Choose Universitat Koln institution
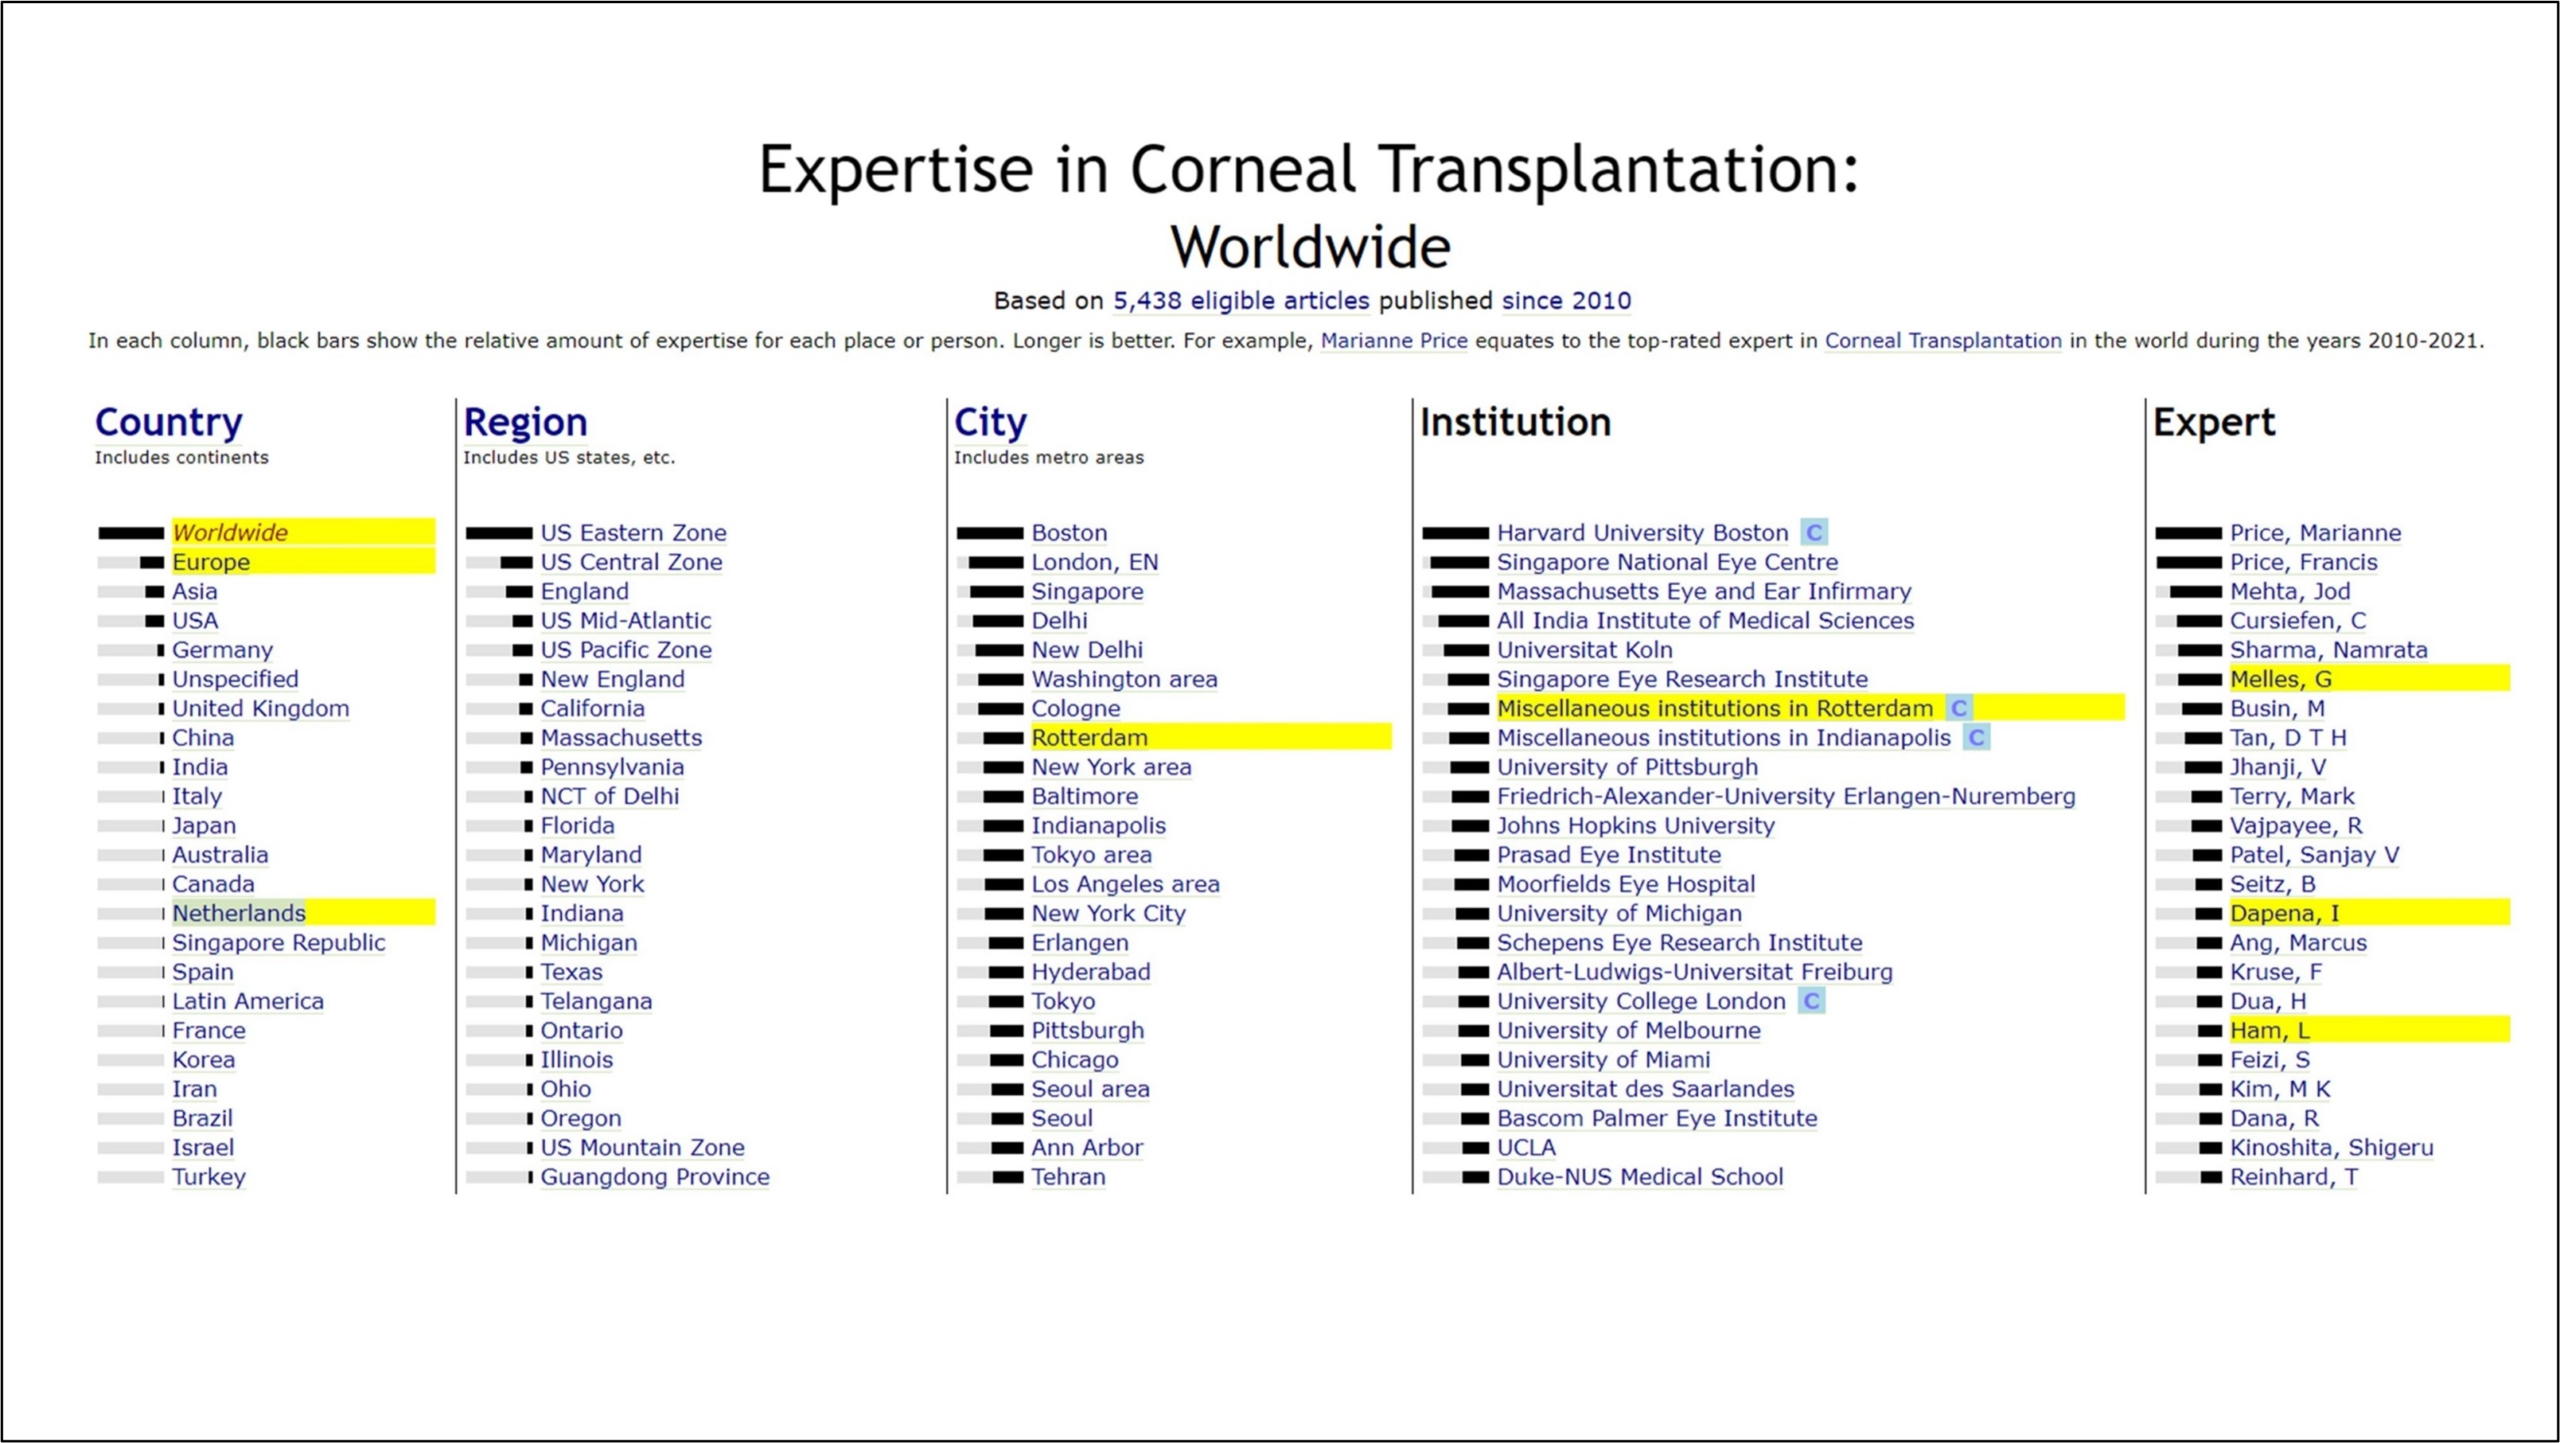This screenshot has width=2560, height=1443. tap(1584, 650)
